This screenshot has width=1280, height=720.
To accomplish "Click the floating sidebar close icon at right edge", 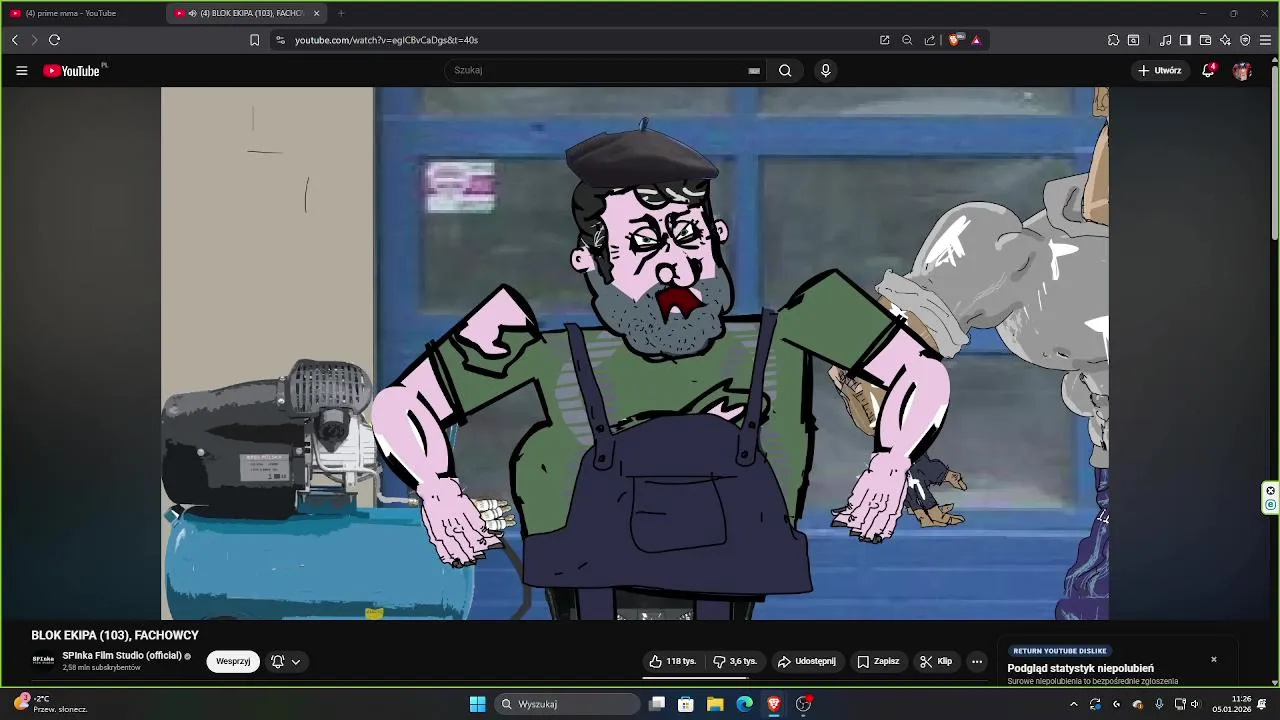I will 1271,490.
